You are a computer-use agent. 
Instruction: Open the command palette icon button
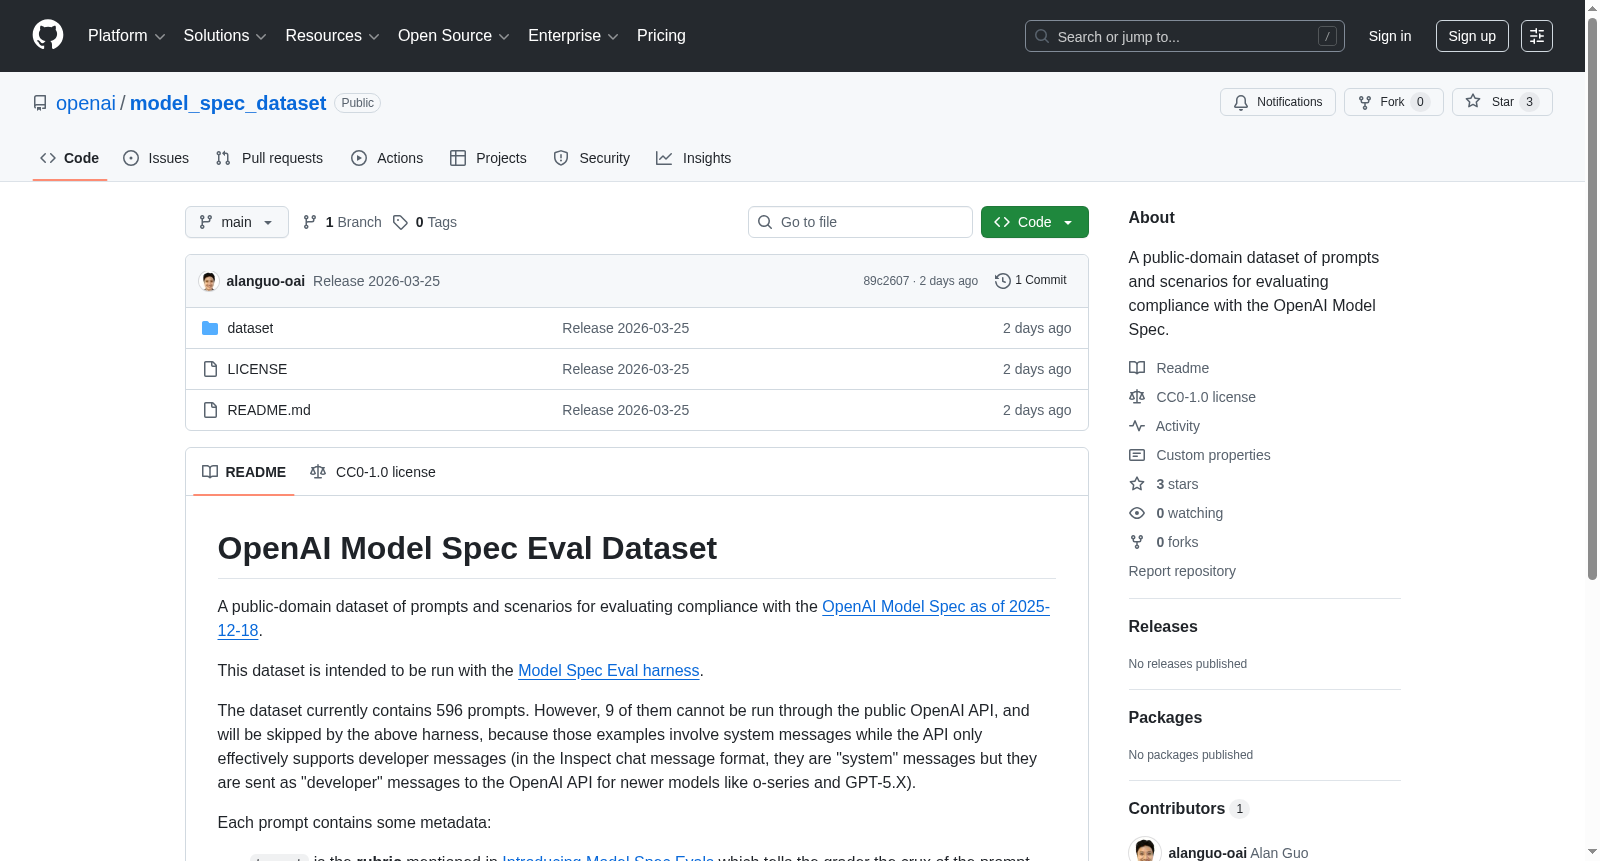[1536, 36]
